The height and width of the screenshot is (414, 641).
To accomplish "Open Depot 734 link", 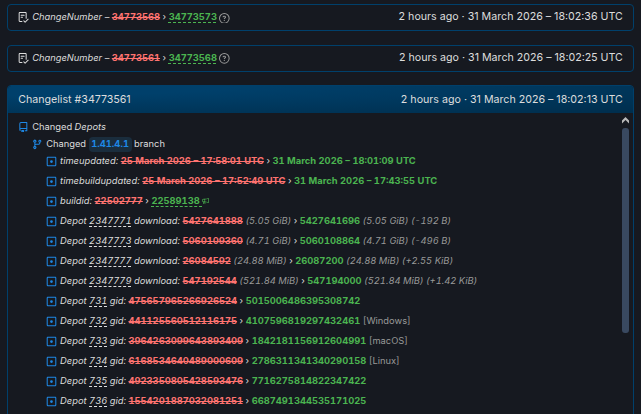I will click(98, 361).
